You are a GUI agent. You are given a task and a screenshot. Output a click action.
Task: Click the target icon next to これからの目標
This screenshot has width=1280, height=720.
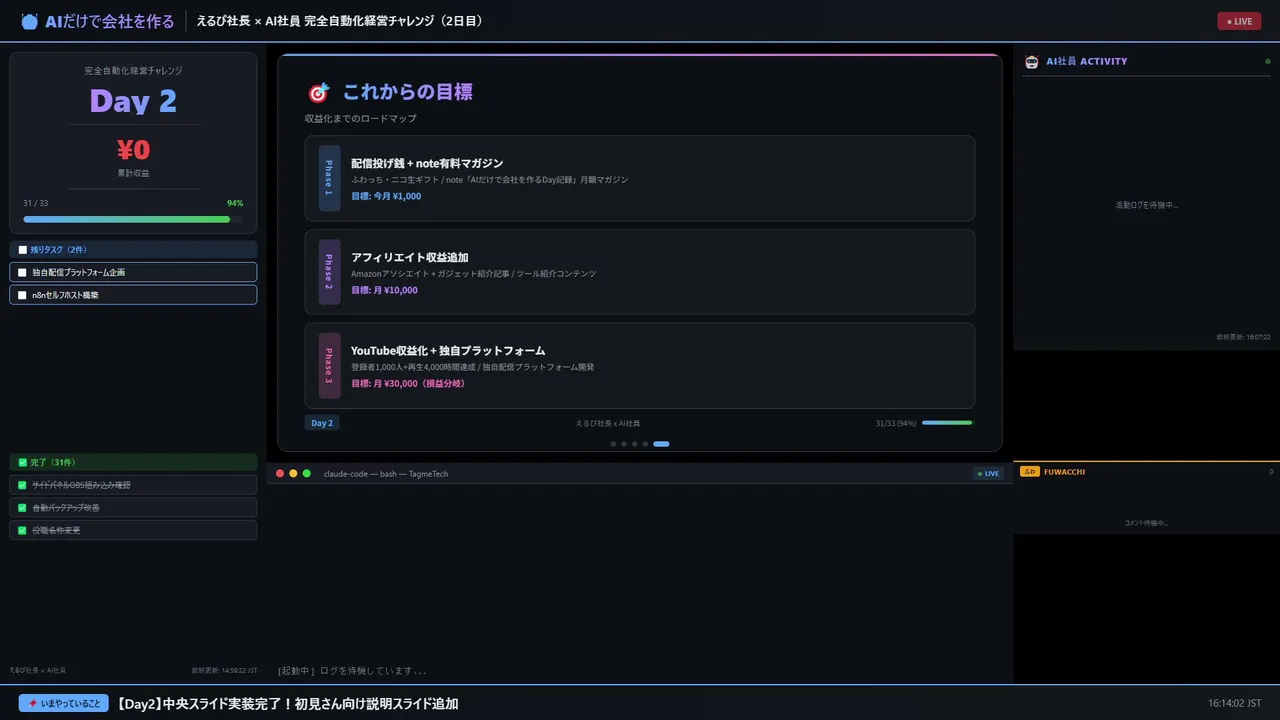tap(318, 92)
